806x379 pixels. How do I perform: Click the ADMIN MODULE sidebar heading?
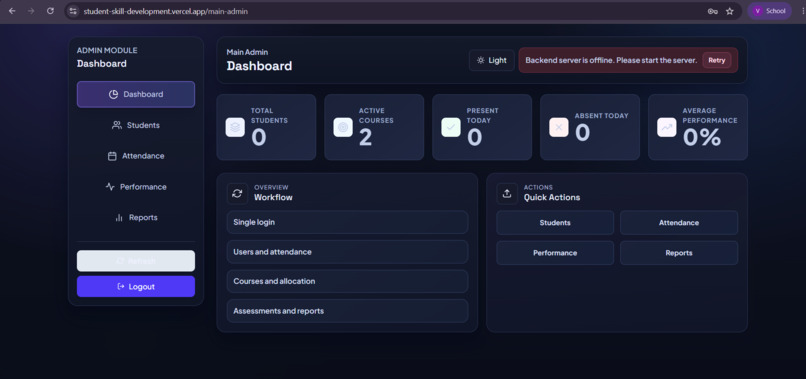[x=107, y=50]
